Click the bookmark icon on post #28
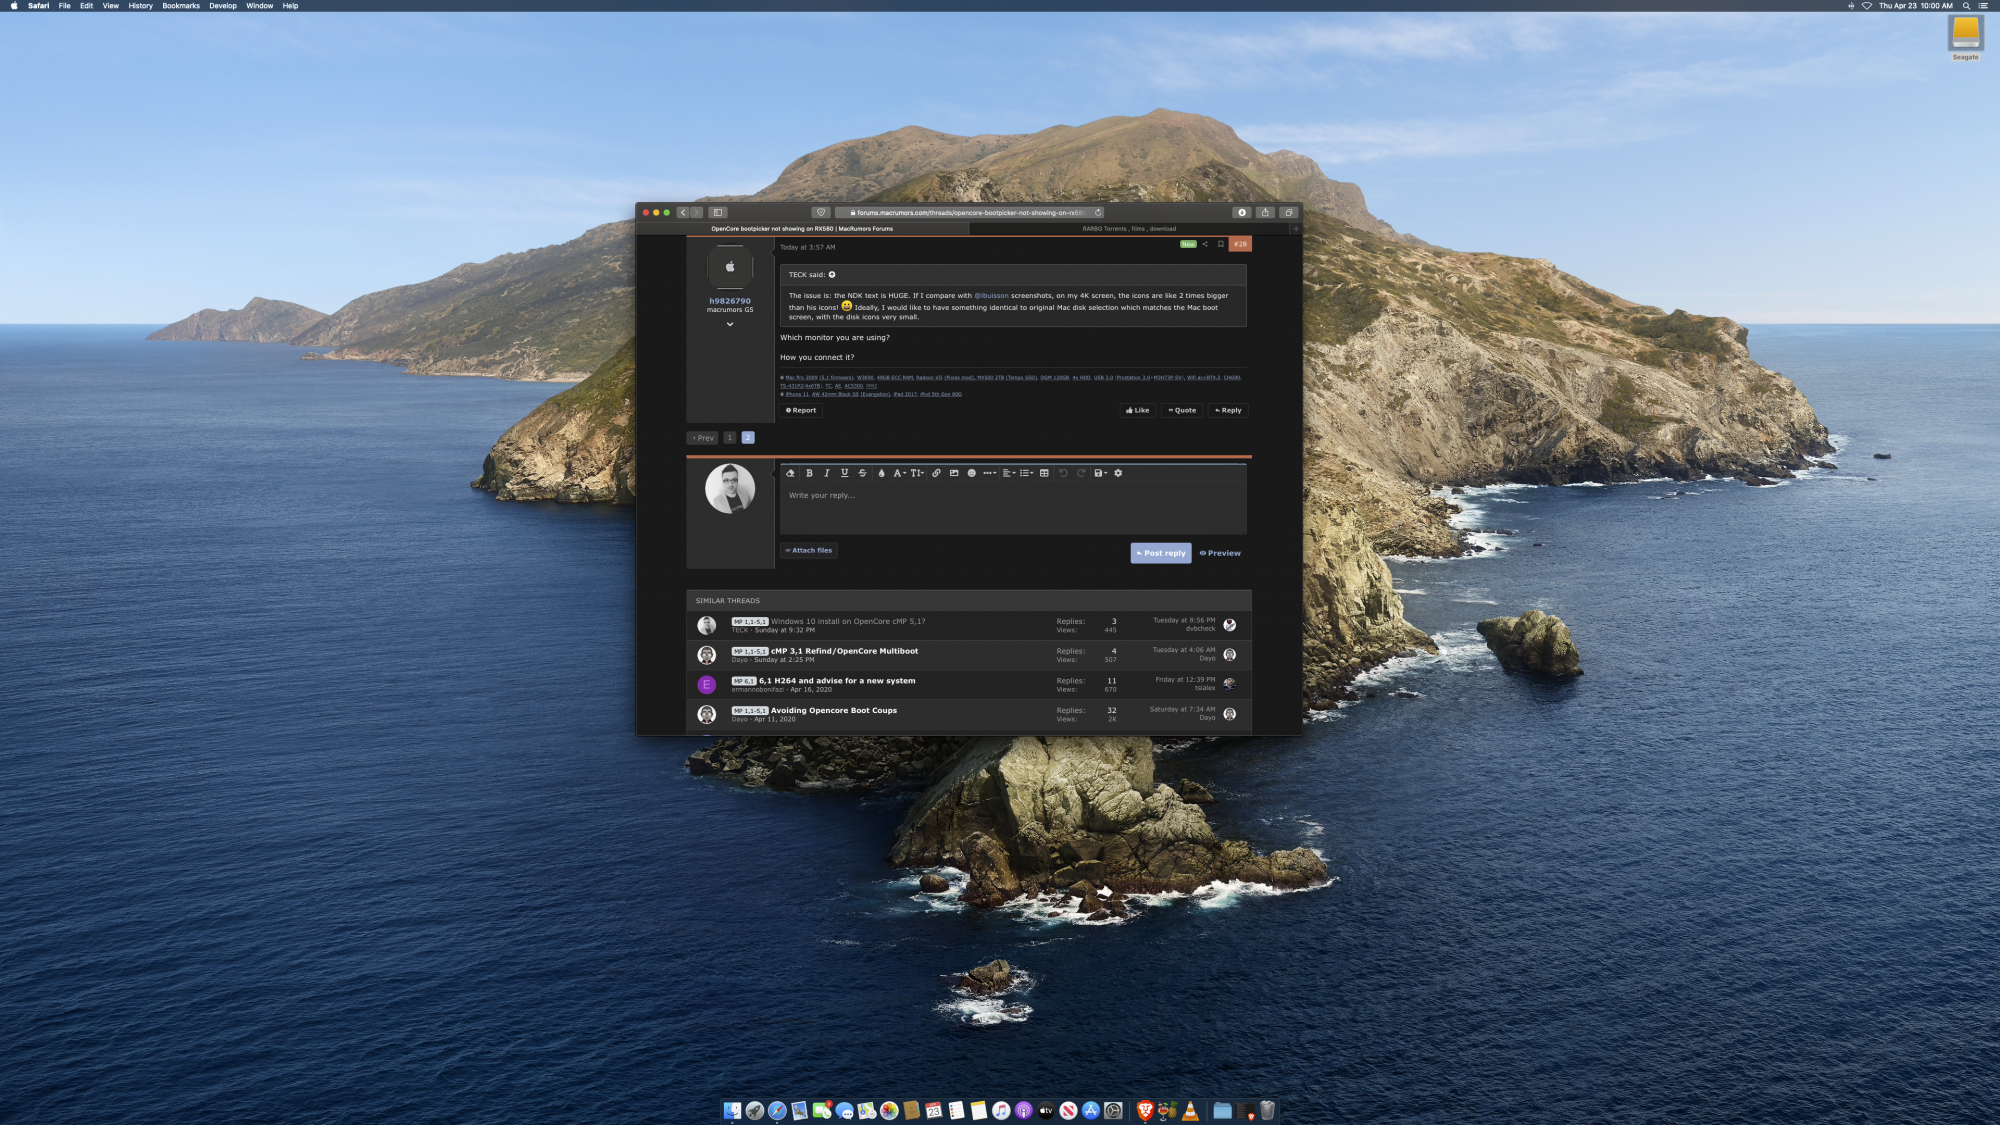The image size is (2000, 1125). click(x=1220, y=244)
